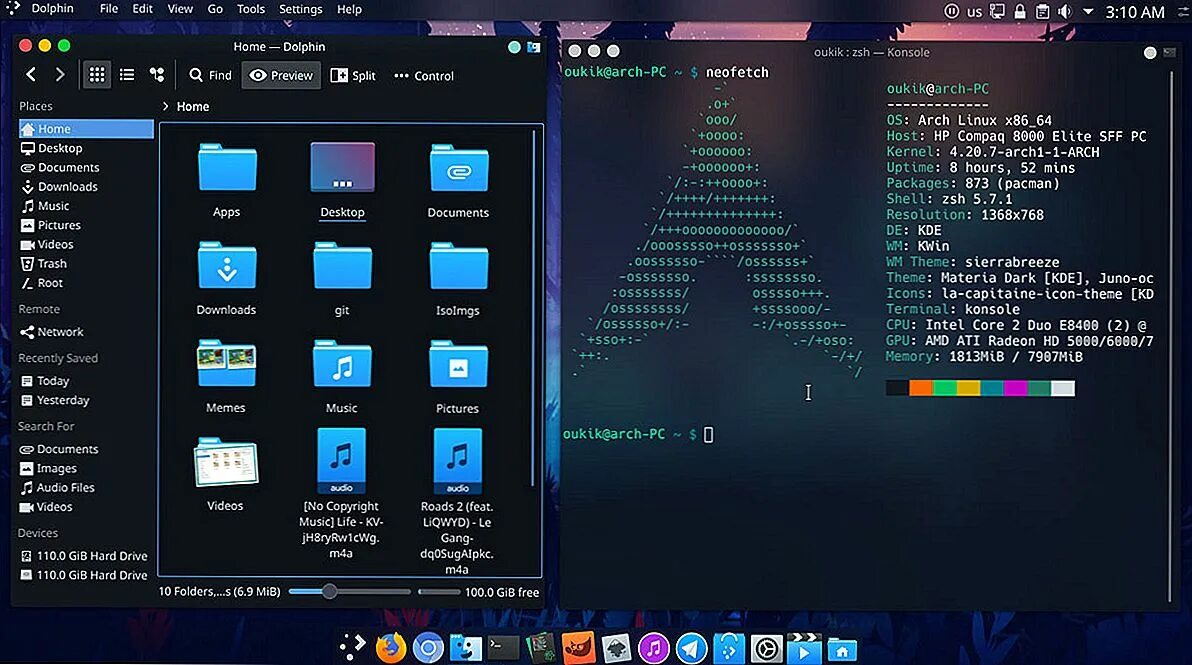
Task: Go forward with Dolphin's forward arrow
Action: pyautogui.click(x=59, y=74)
